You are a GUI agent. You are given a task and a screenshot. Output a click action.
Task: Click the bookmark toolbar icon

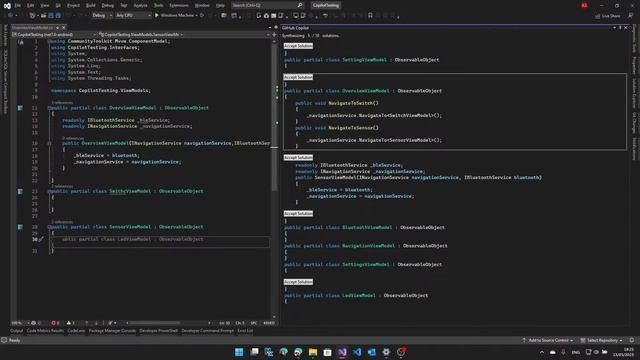(370, 16)
